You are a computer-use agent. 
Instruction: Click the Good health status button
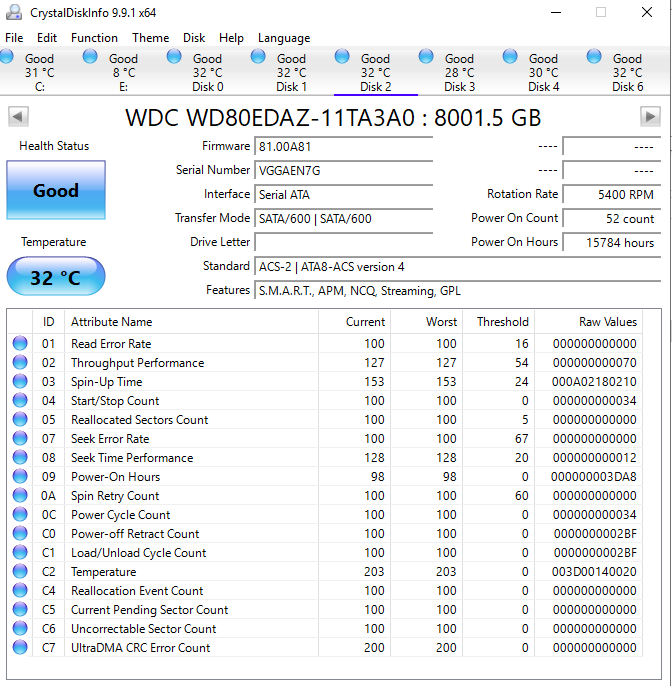pyautogui.click(x=56, y=190)
